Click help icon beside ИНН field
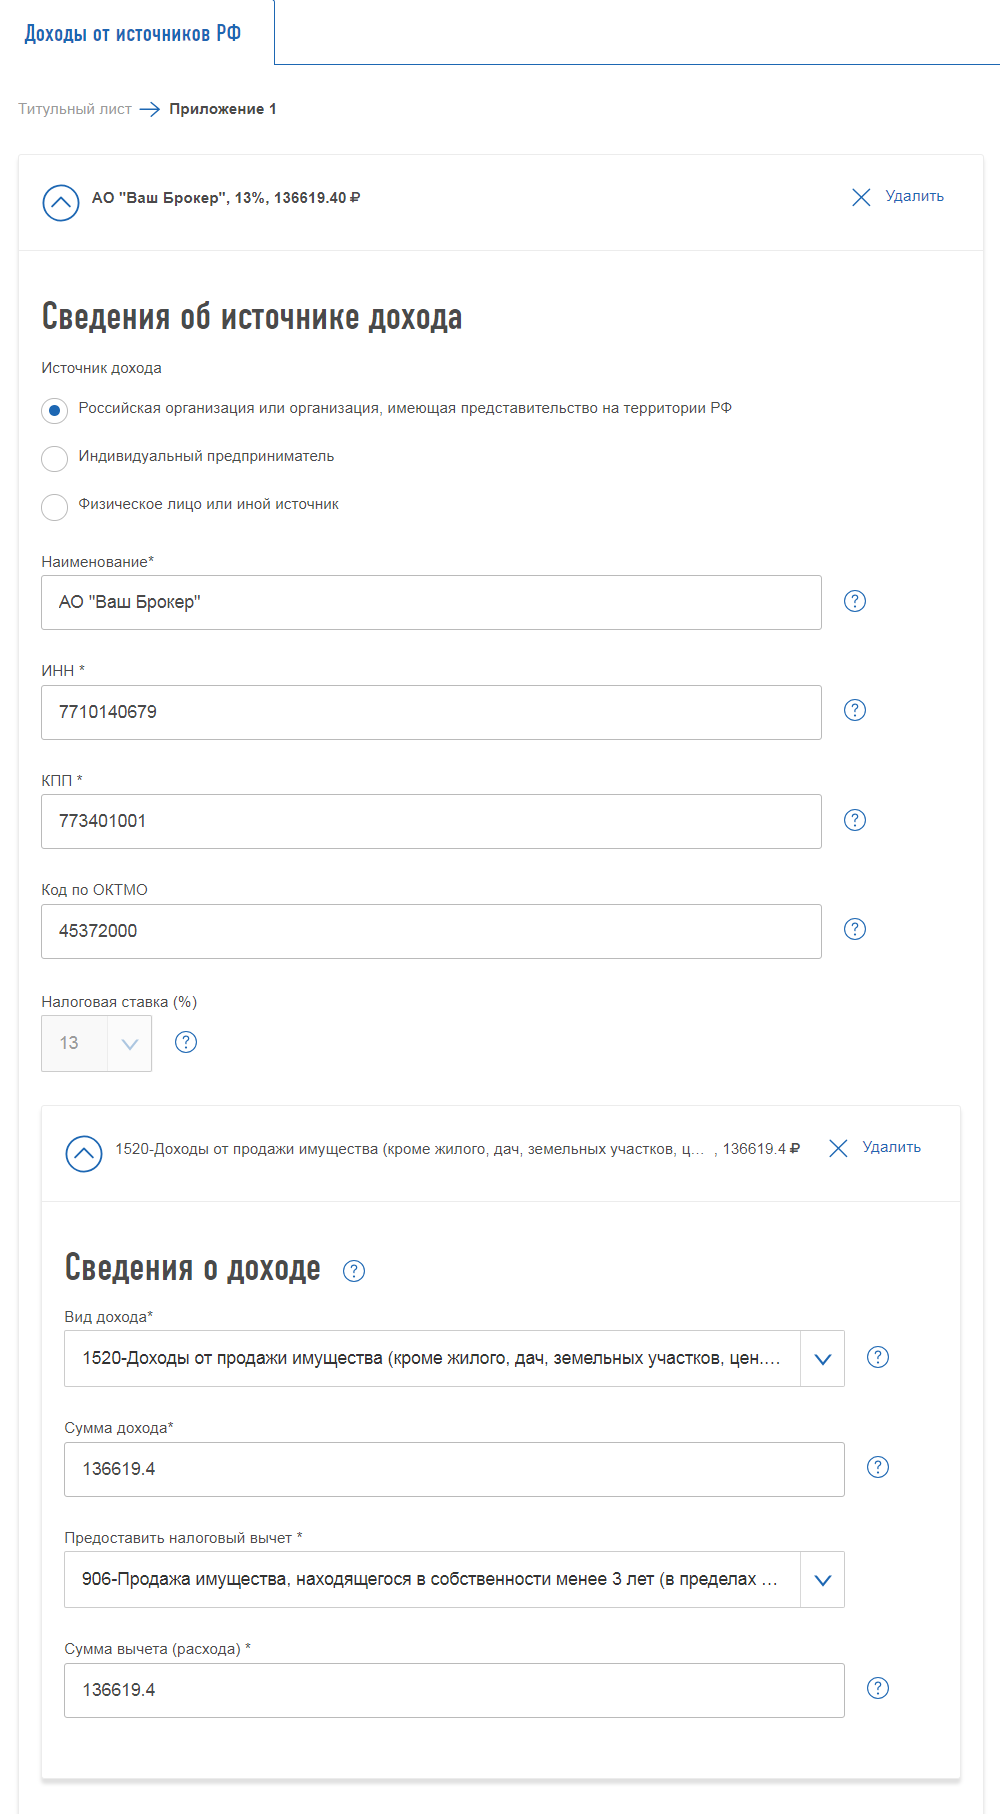 pyautogui.click(x=855, y=710)
